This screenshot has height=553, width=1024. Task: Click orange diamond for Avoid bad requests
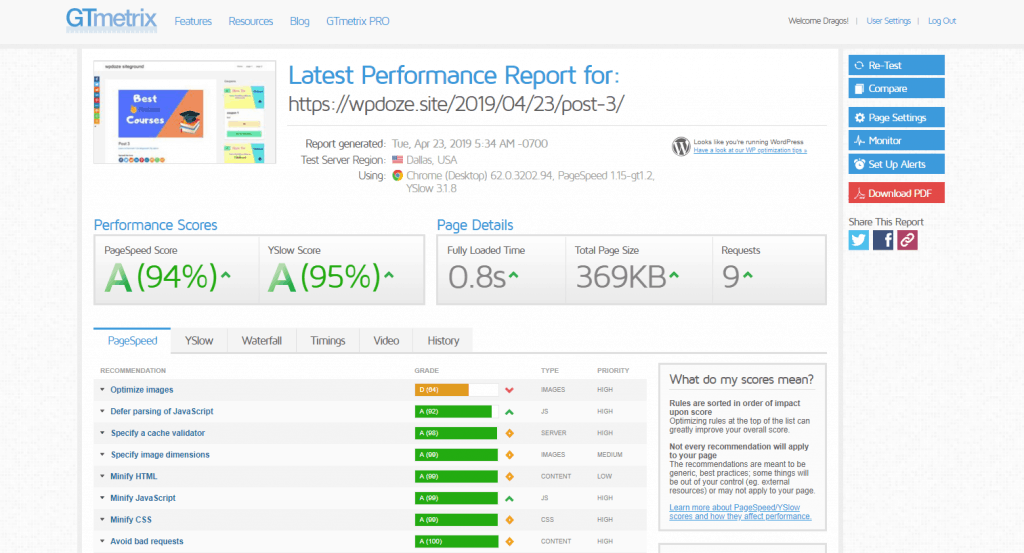pyautogui.click(x=509, y=541)
